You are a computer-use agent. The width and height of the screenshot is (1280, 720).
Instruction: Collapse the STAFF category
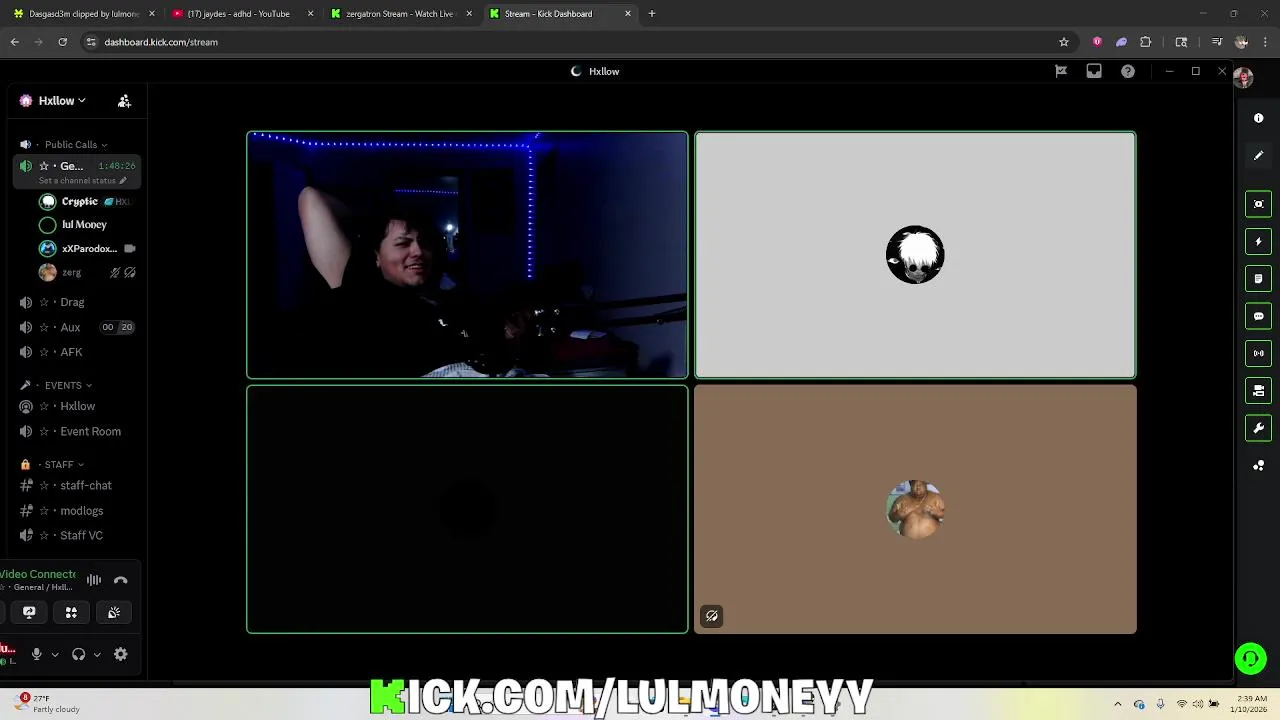coord(62,465)
